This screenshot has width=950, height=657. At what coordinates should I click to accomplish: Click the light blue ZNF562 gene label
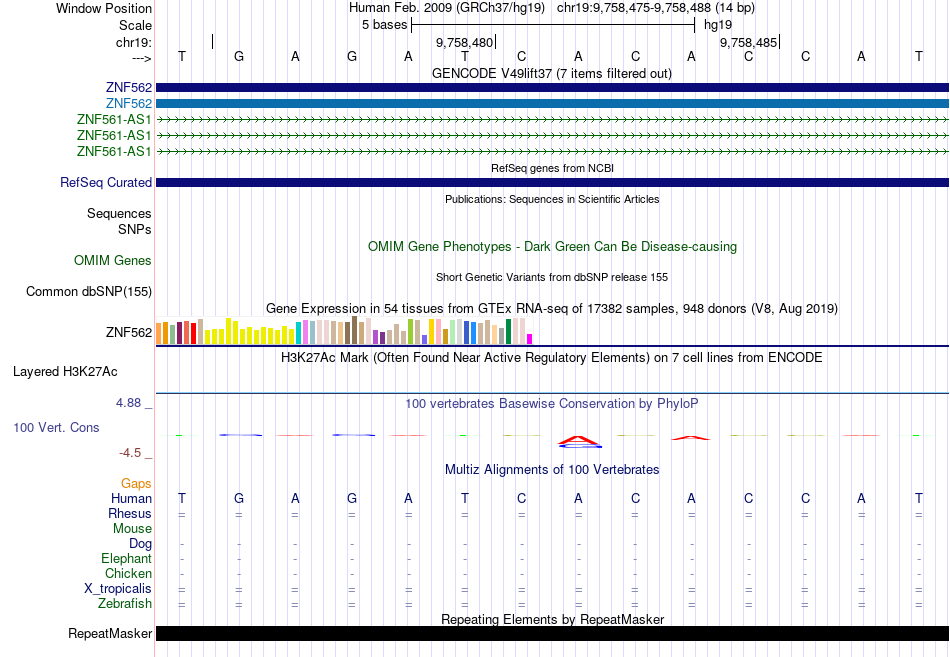(128, 103)
